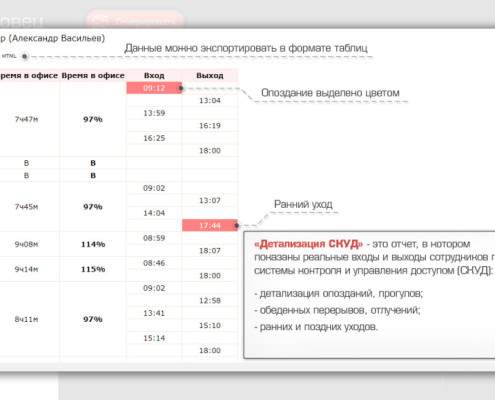Select the 13:04 exit time cell
The width and height of the screenshot is (495, 400).
(210, 101)
